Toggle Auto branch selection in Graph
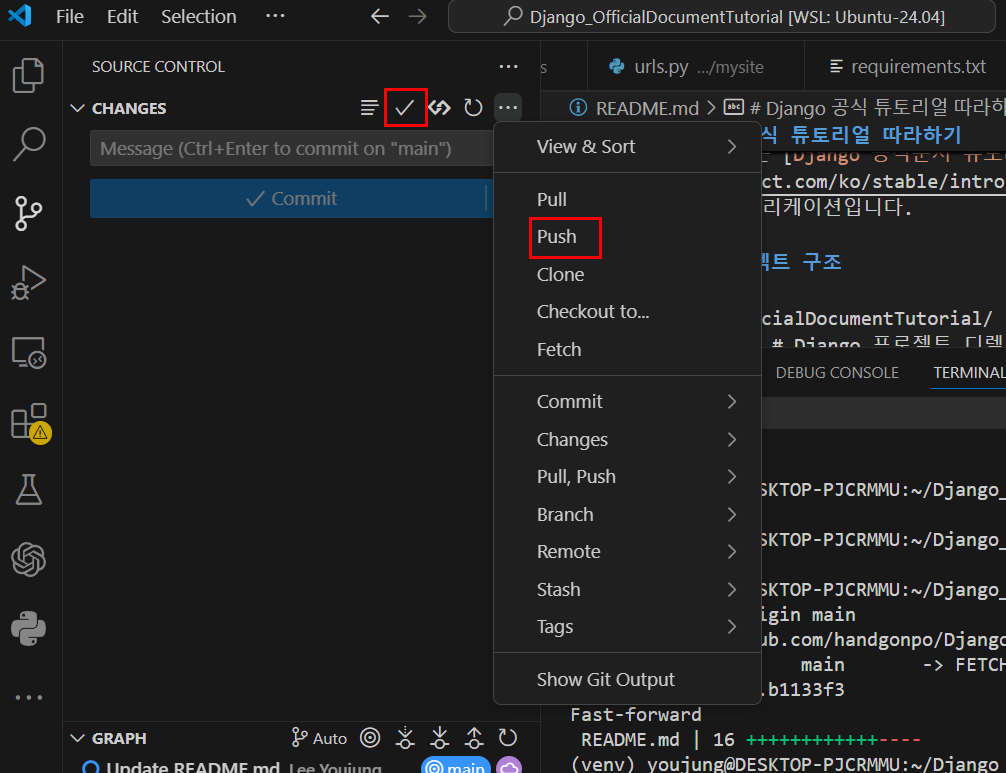The height and width of the screenshot is (773, 1006). click(319, 738)
